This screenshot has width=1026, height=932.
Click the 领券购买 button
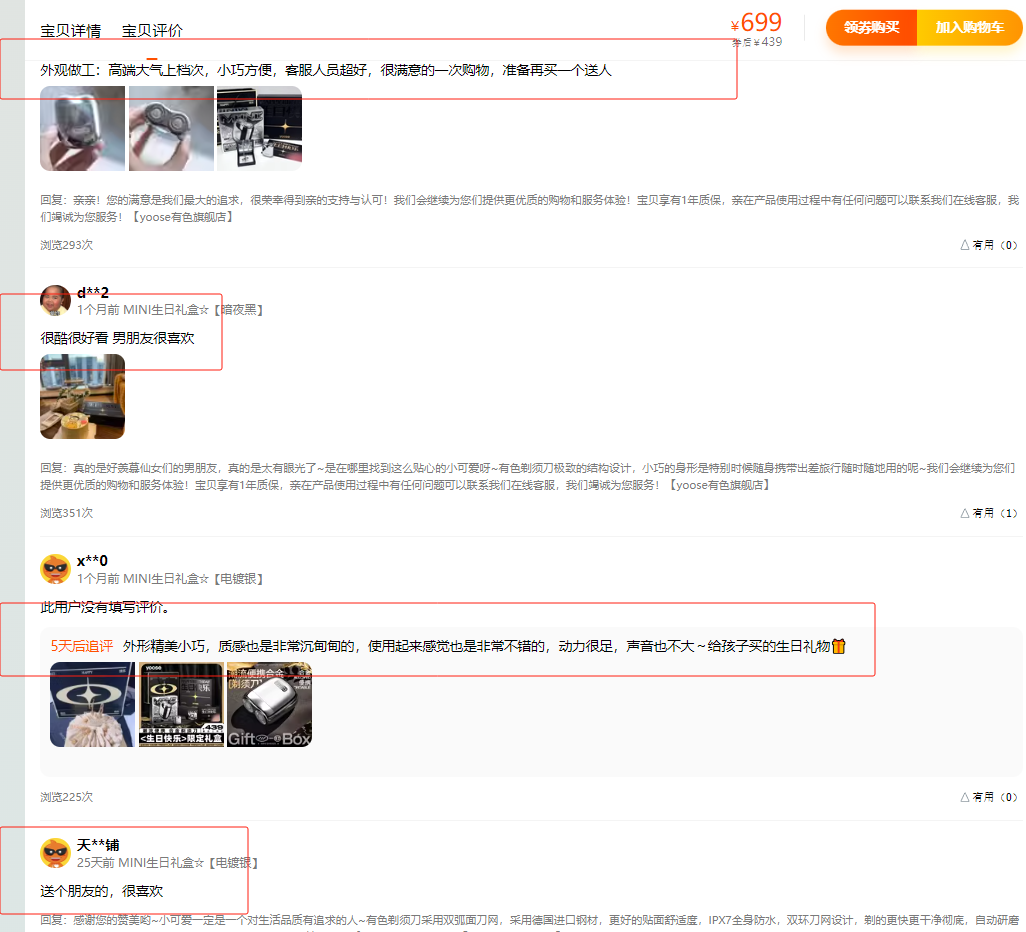[871, 27]
